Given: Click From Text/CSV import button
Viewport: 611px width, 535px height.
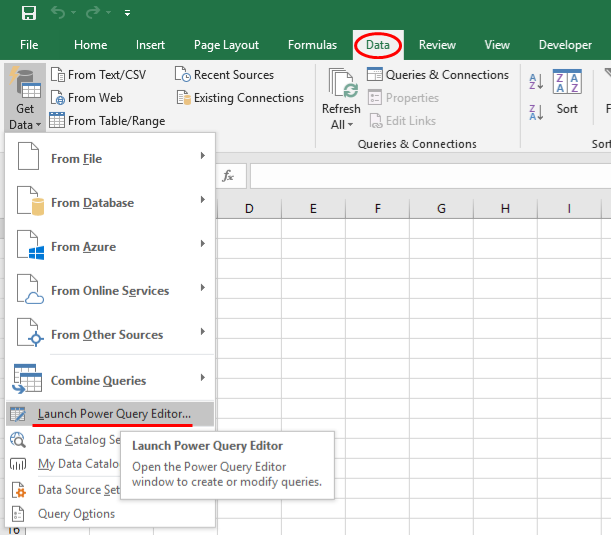Looking at the screenshot, I should [99, 74].
